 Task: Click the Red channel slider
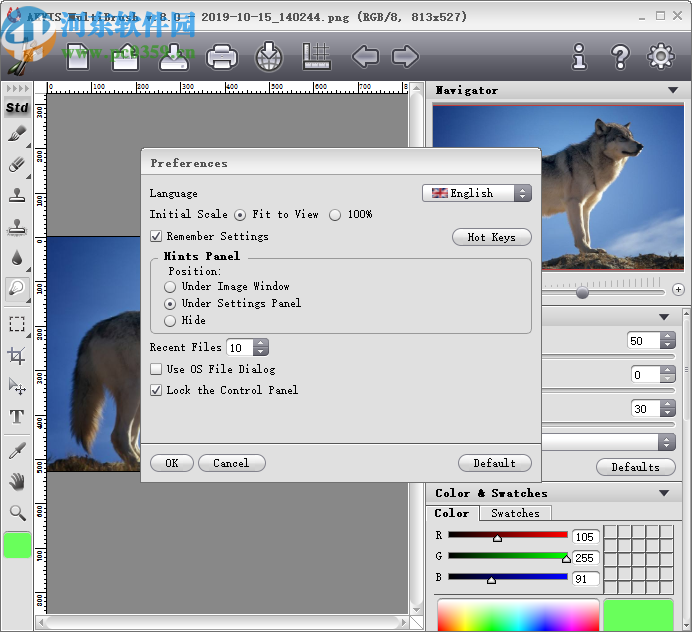[508, 535]
